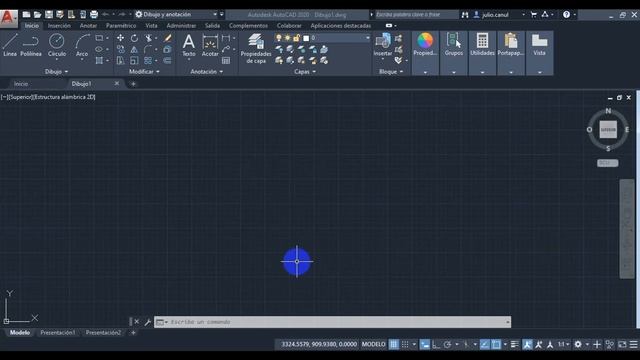Switch to the Salida ribbon tab
The width and height of the screenshot is (640, 360).
[x=212, y=25]
